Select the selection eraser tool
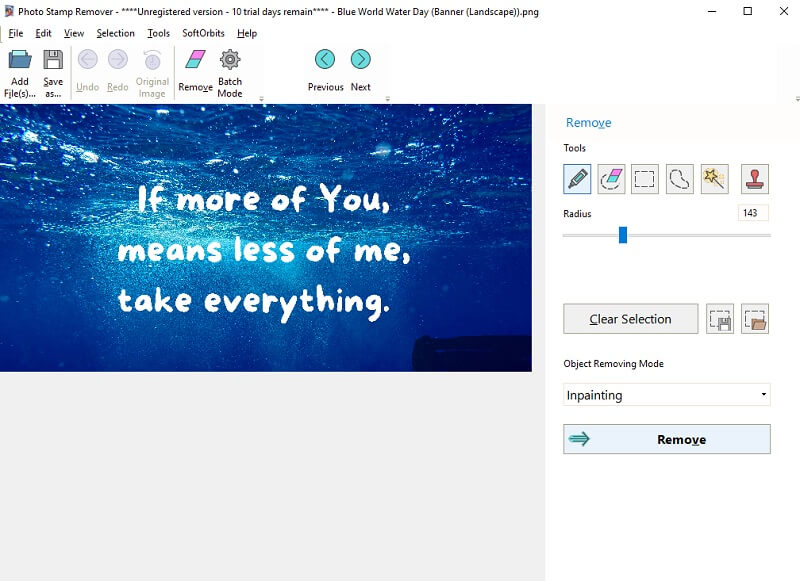Screen dimensions: 800x581 [611, 179]
